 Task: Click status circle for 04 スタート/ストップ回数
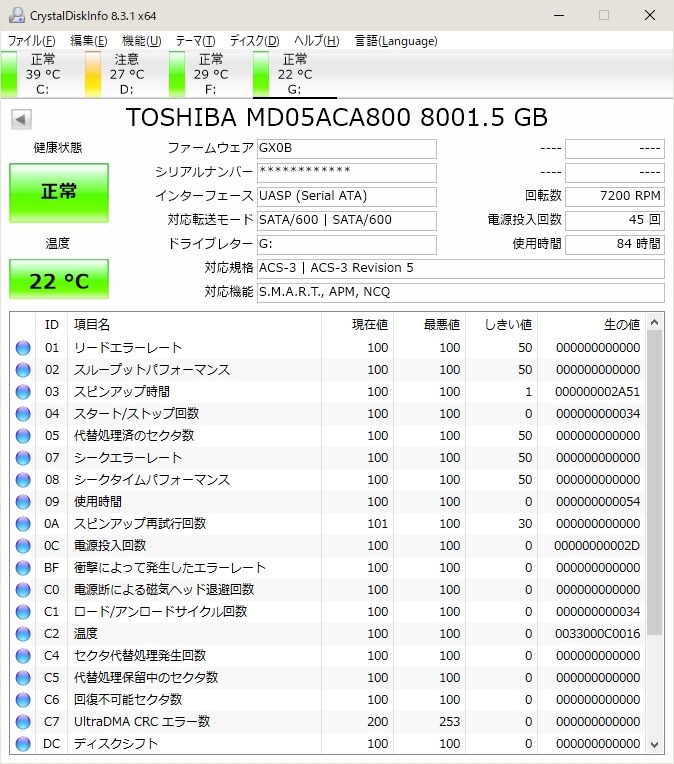point(23,414)
